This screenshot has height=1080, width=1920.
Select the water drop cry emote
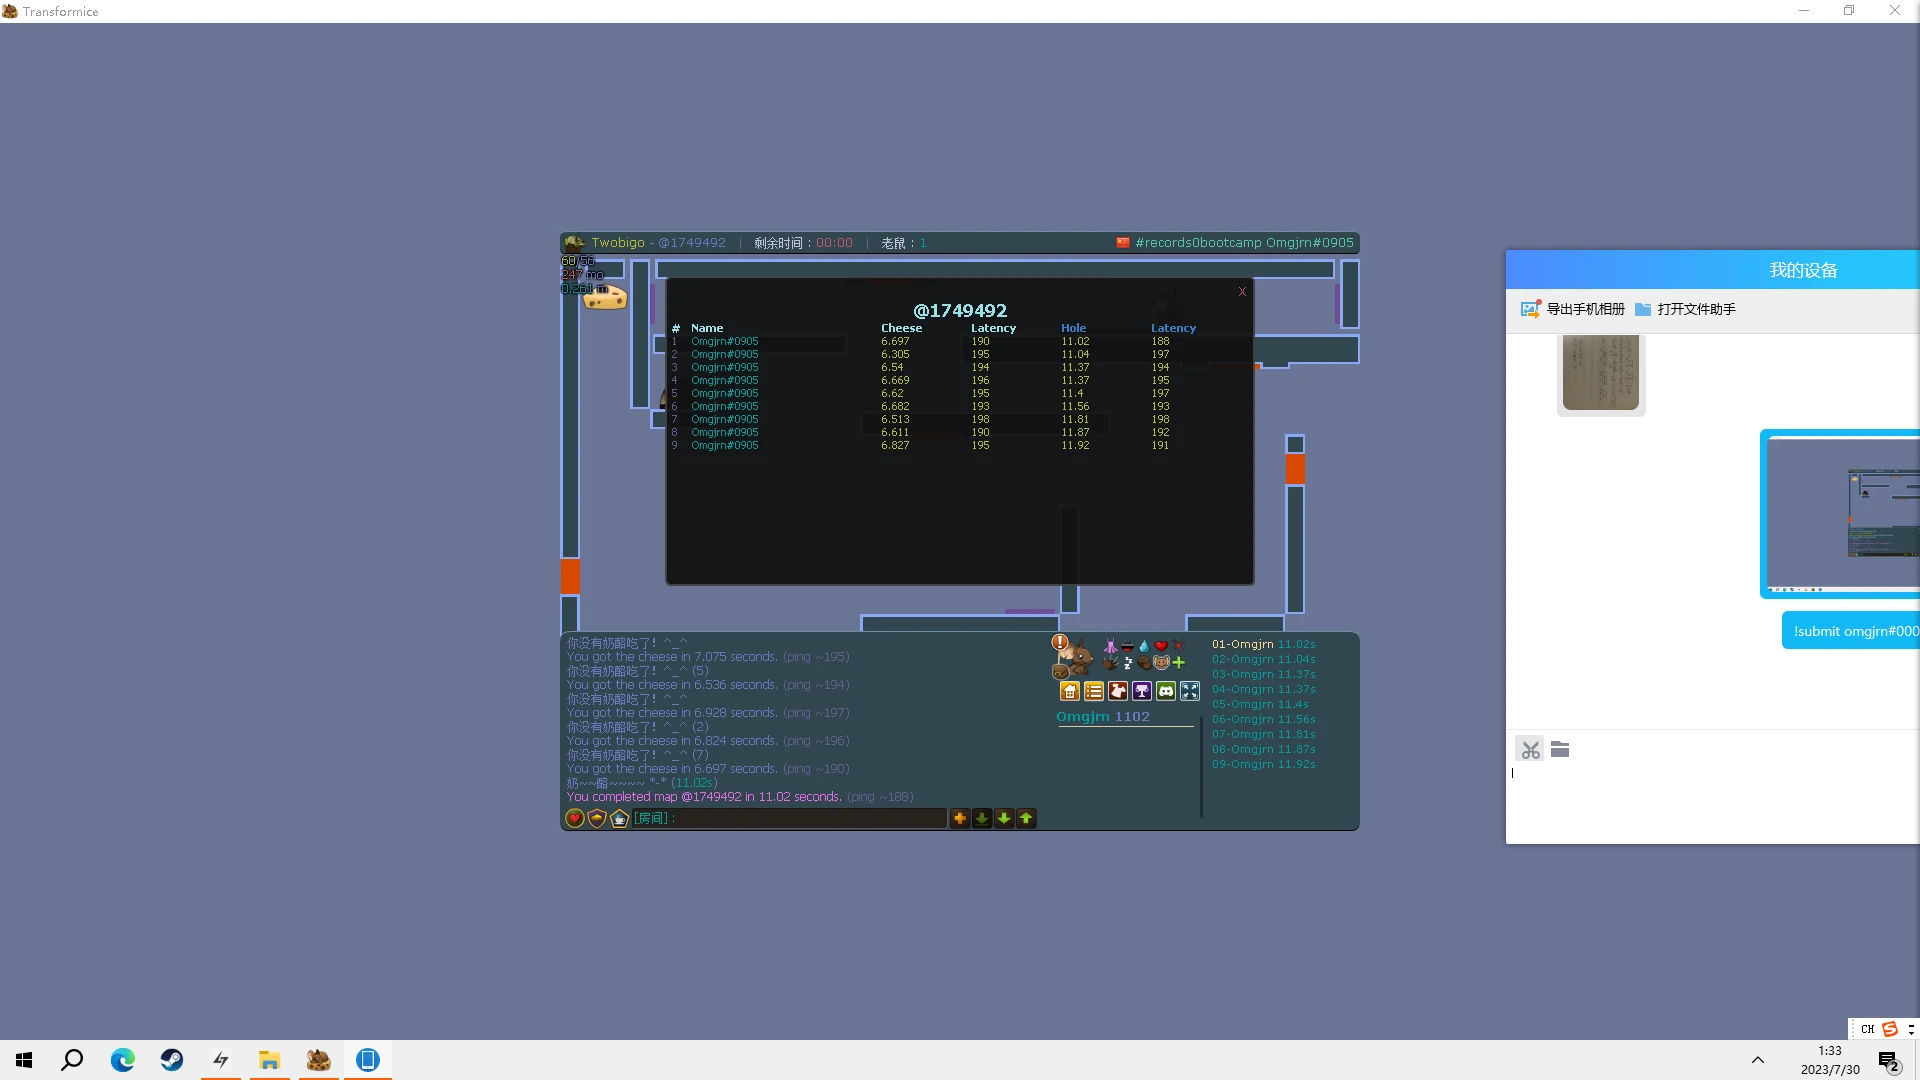(x=1144, y=646)
